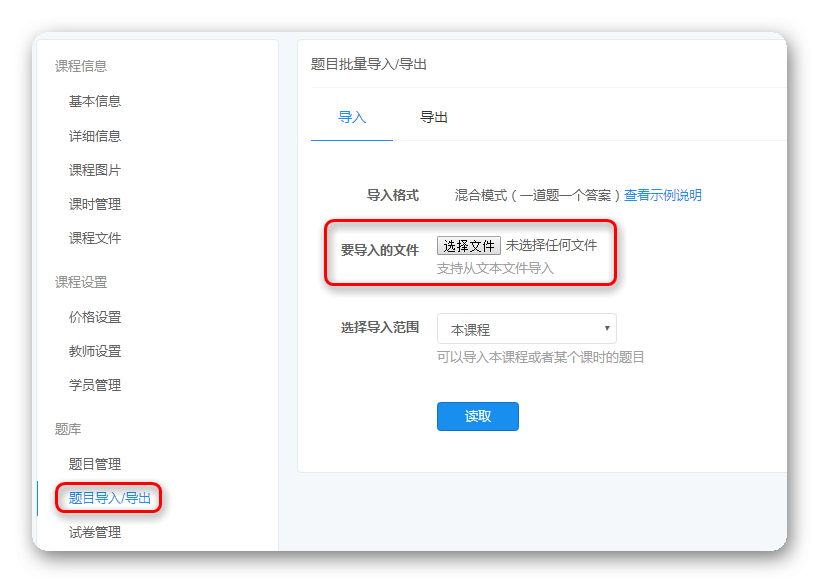Select 题目导入/导出 in the sidebar

[x=110, y=498]
